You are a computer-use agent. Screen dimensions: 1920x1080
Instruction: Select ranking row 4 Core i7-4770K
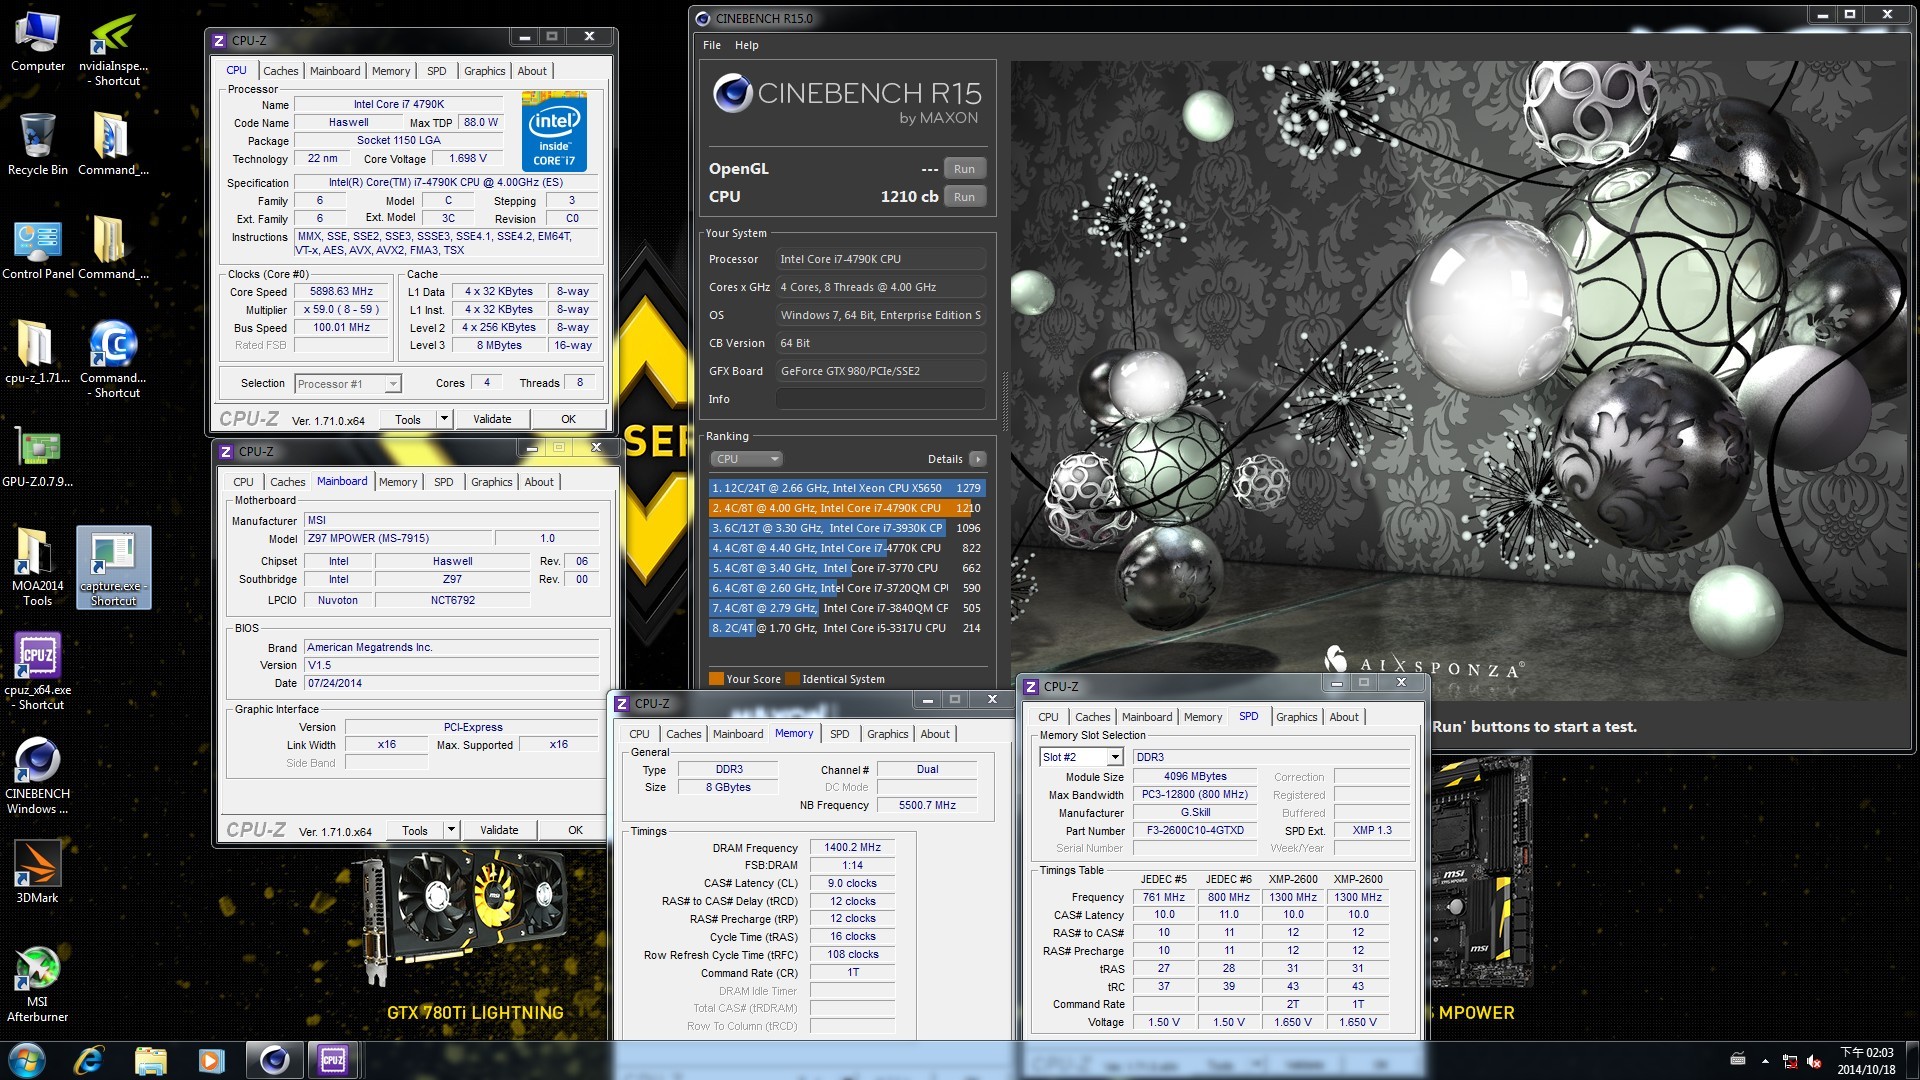pyautogui.click(x=846, y=548)
